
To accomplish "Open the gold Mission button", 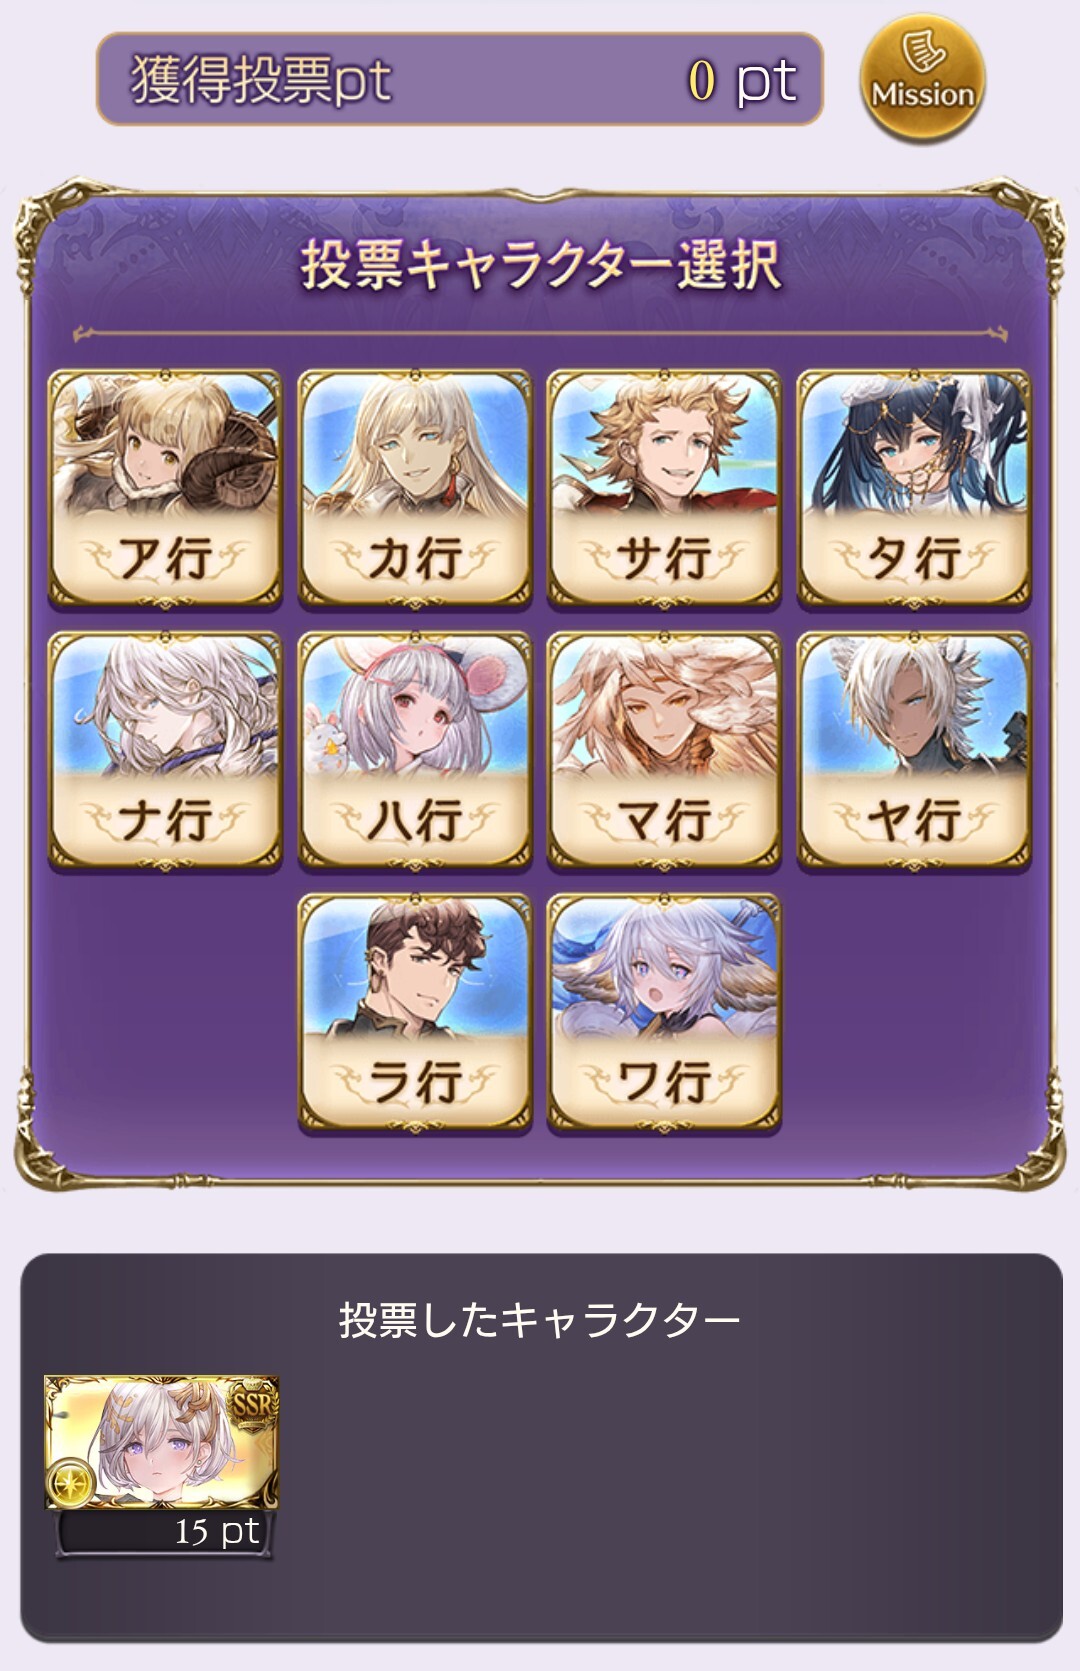I will tap(922, 78).
